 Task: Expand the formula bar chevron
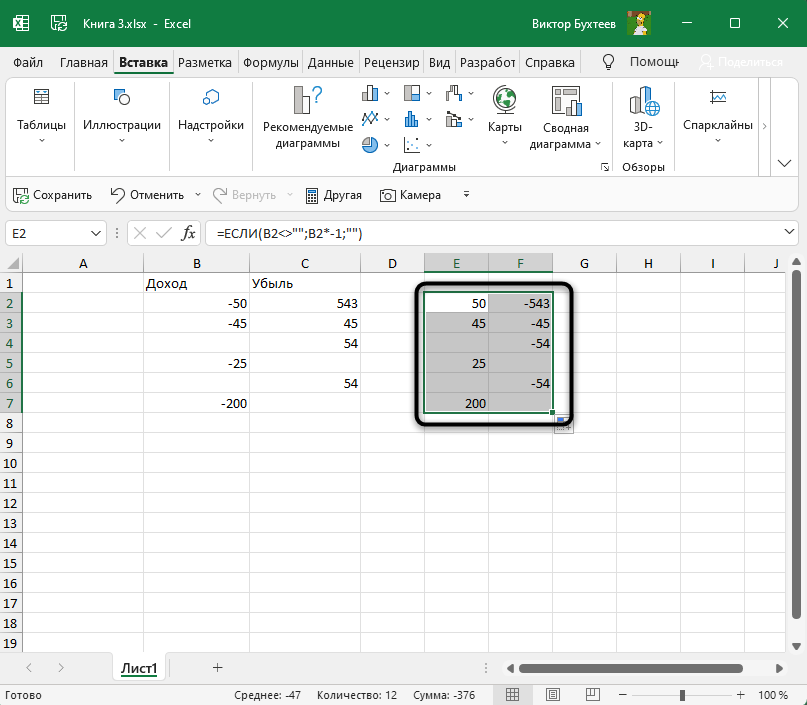[x=789, y=233]
